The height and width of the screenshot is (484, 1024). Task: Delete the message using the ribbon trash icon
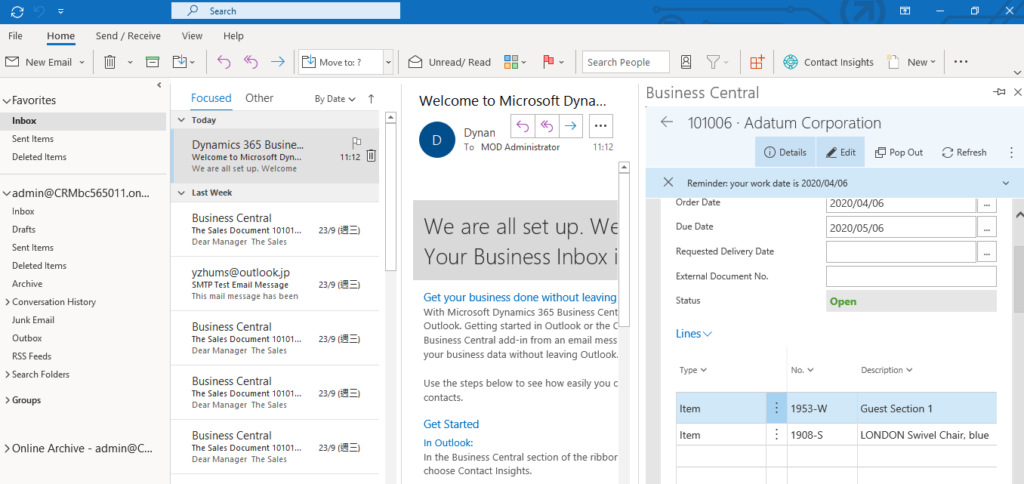point(110,62)
